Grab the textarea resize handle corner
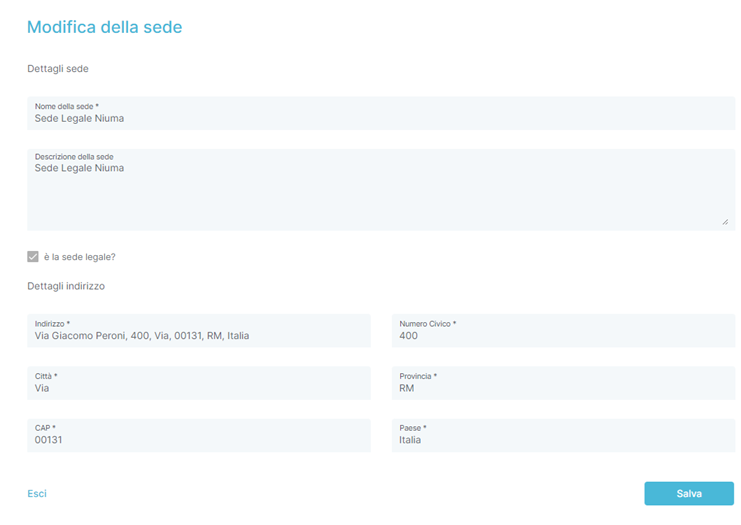 click(x=725, y=222)
